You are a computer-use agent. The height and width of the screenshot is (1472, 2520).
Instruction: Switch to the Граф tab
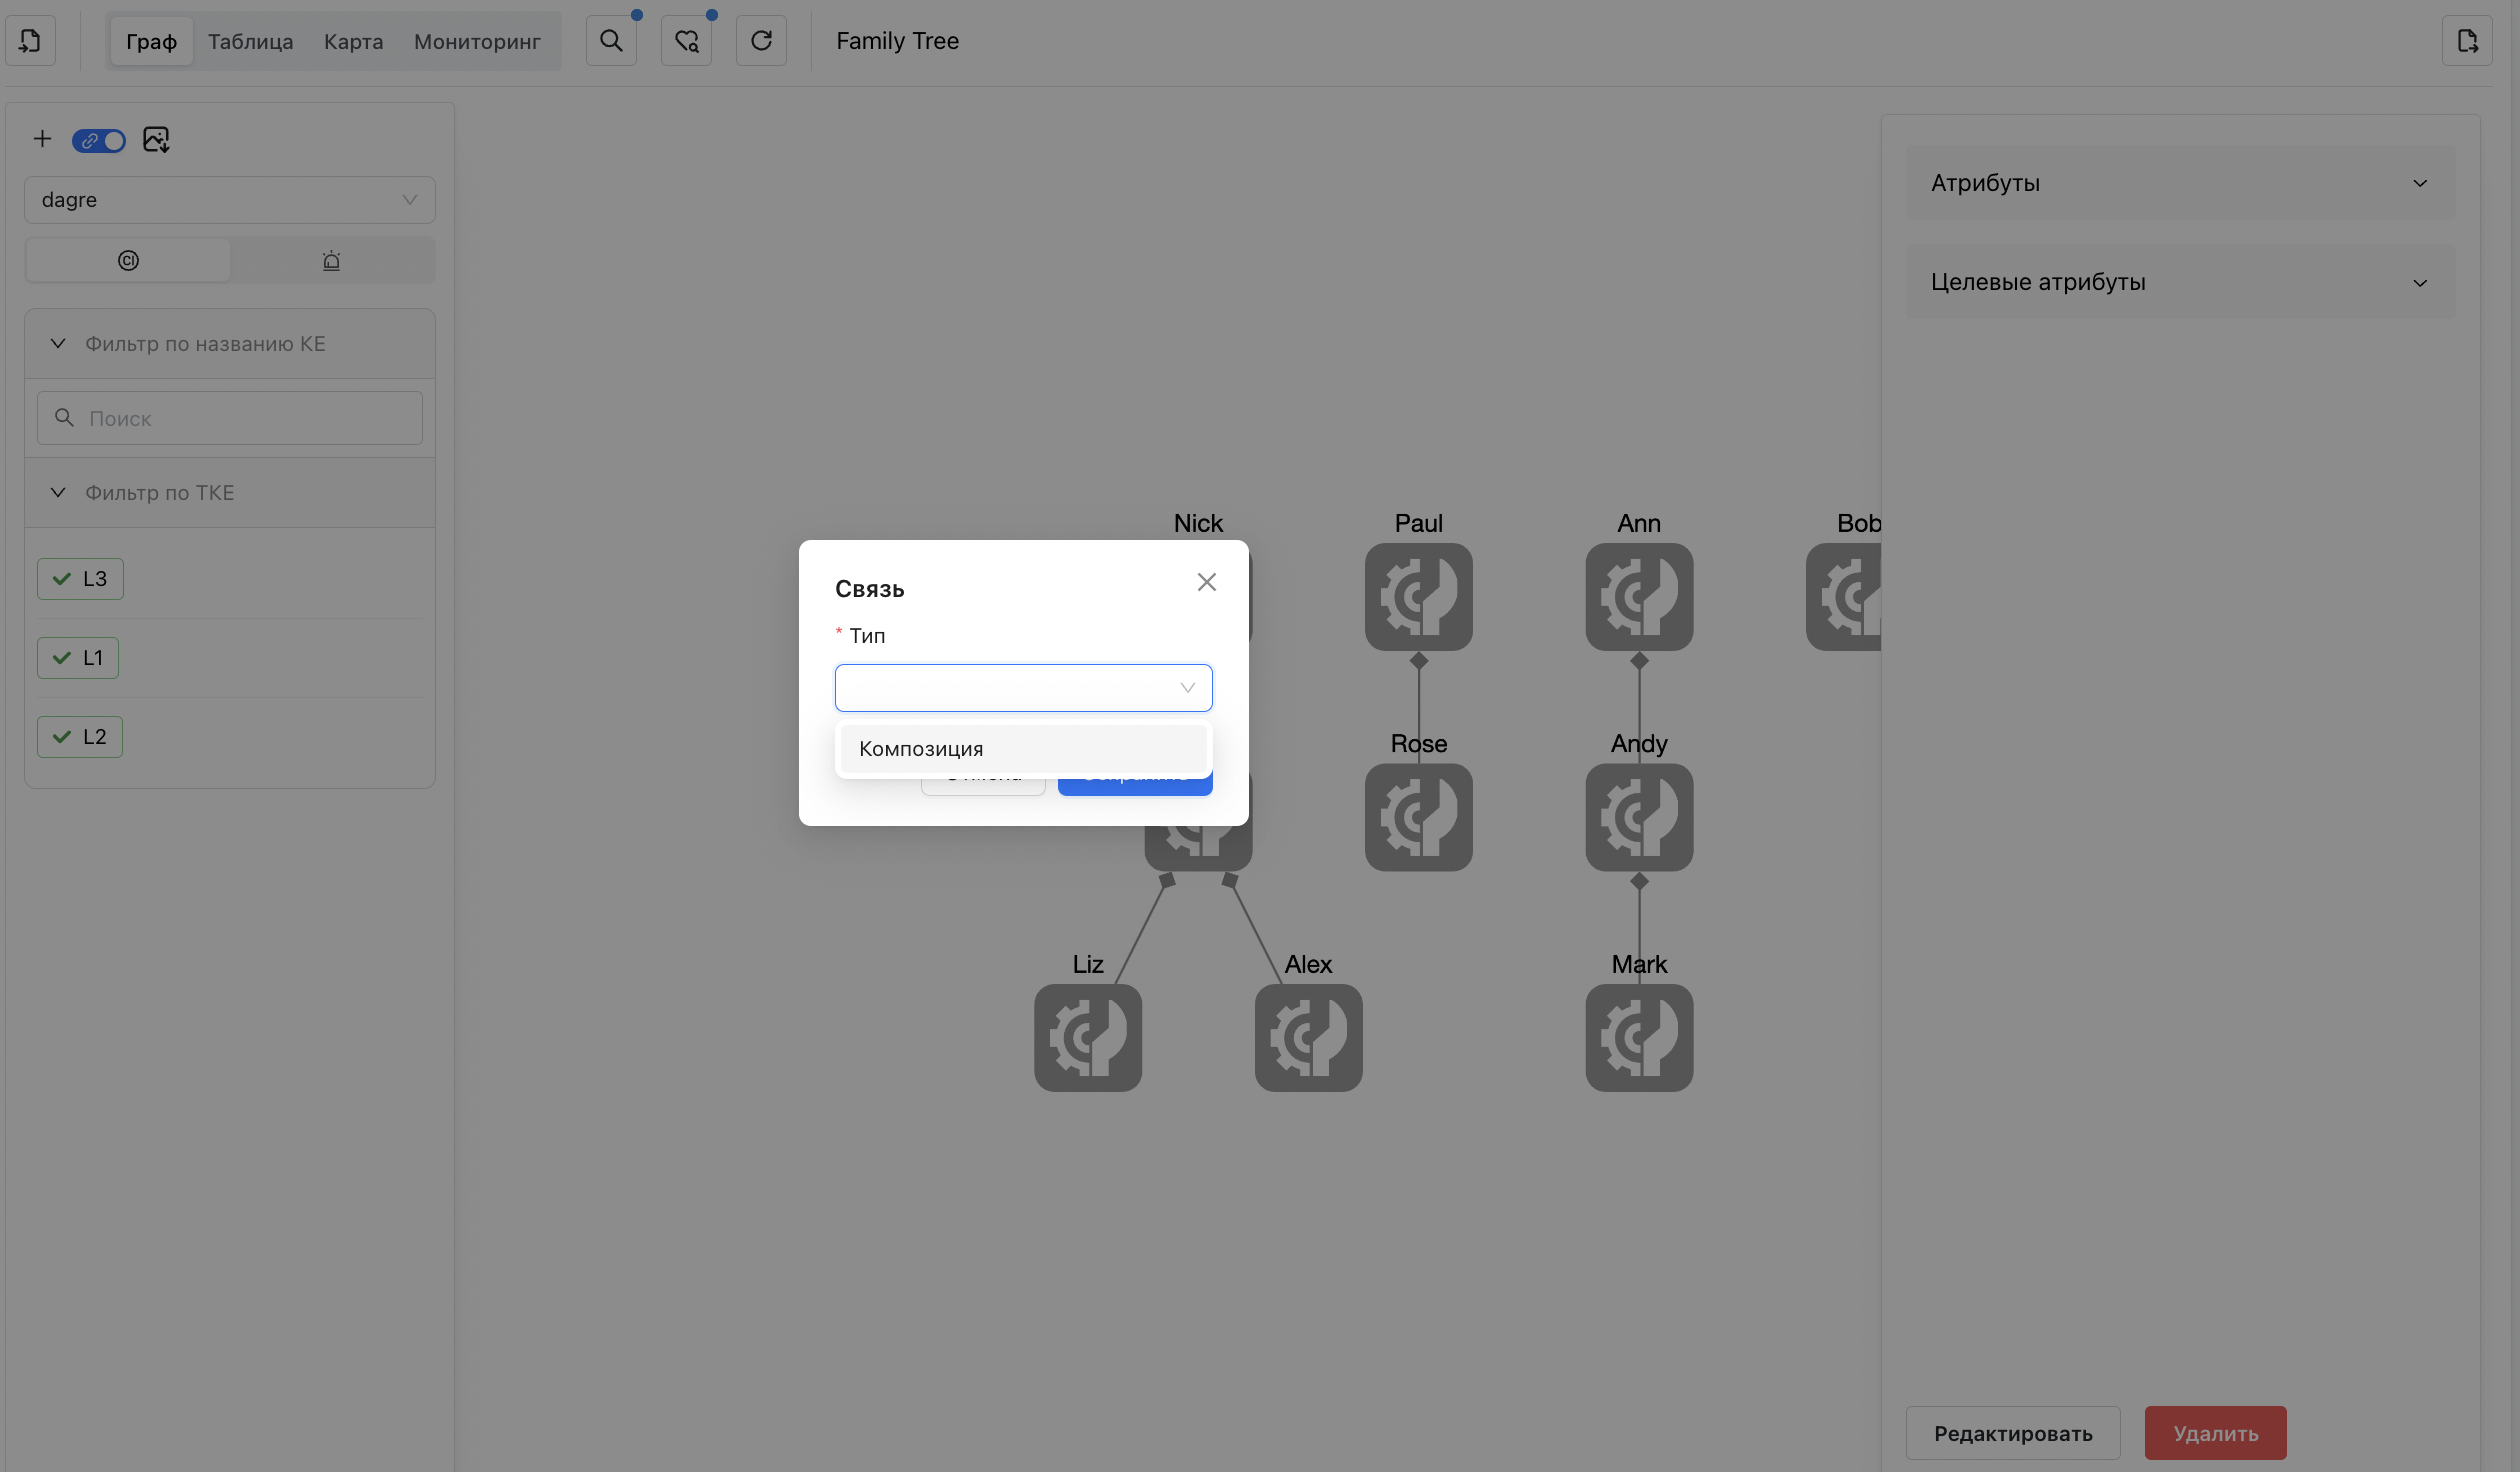coord(151,41)
